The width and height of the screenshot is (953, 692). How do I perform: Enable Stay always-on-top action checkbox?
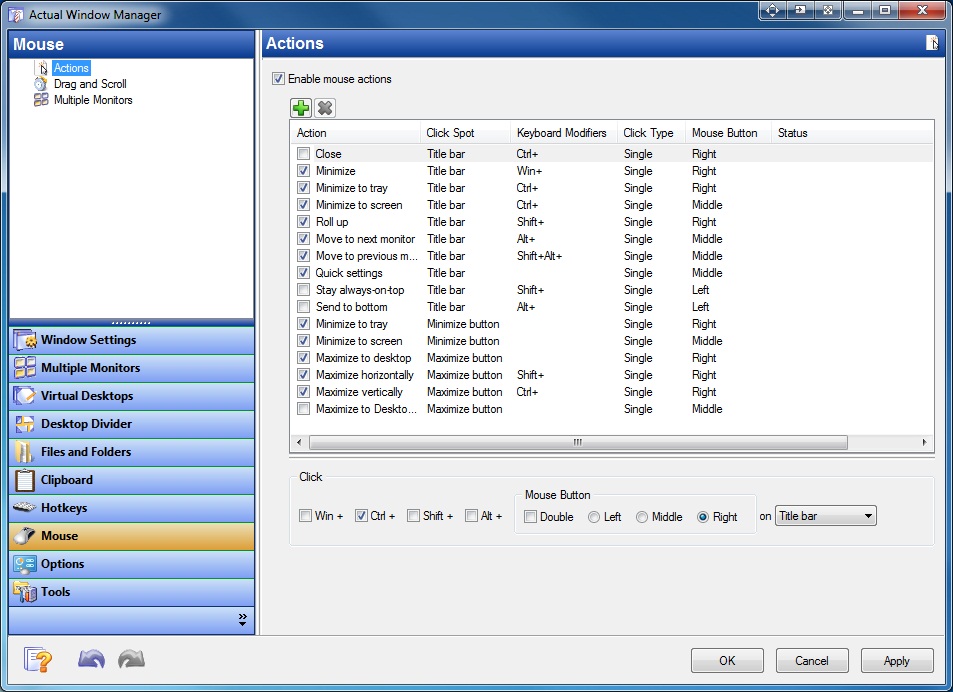click(303, 290)
